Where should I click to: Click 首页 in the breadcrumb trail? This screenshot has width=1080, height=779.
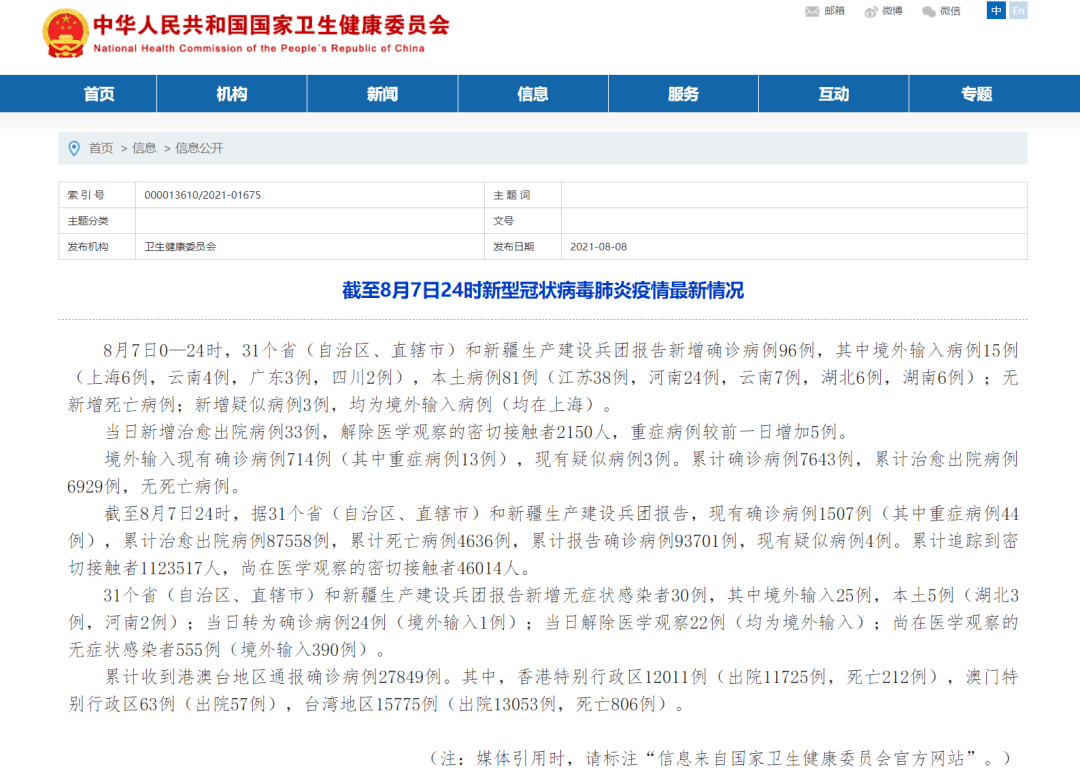101,148
